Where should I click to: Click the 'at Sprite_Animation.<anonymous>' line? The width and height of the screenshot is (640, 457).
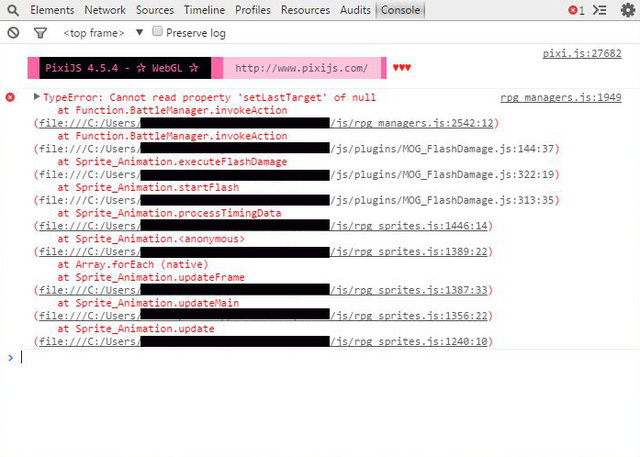(x=151, y=239)
